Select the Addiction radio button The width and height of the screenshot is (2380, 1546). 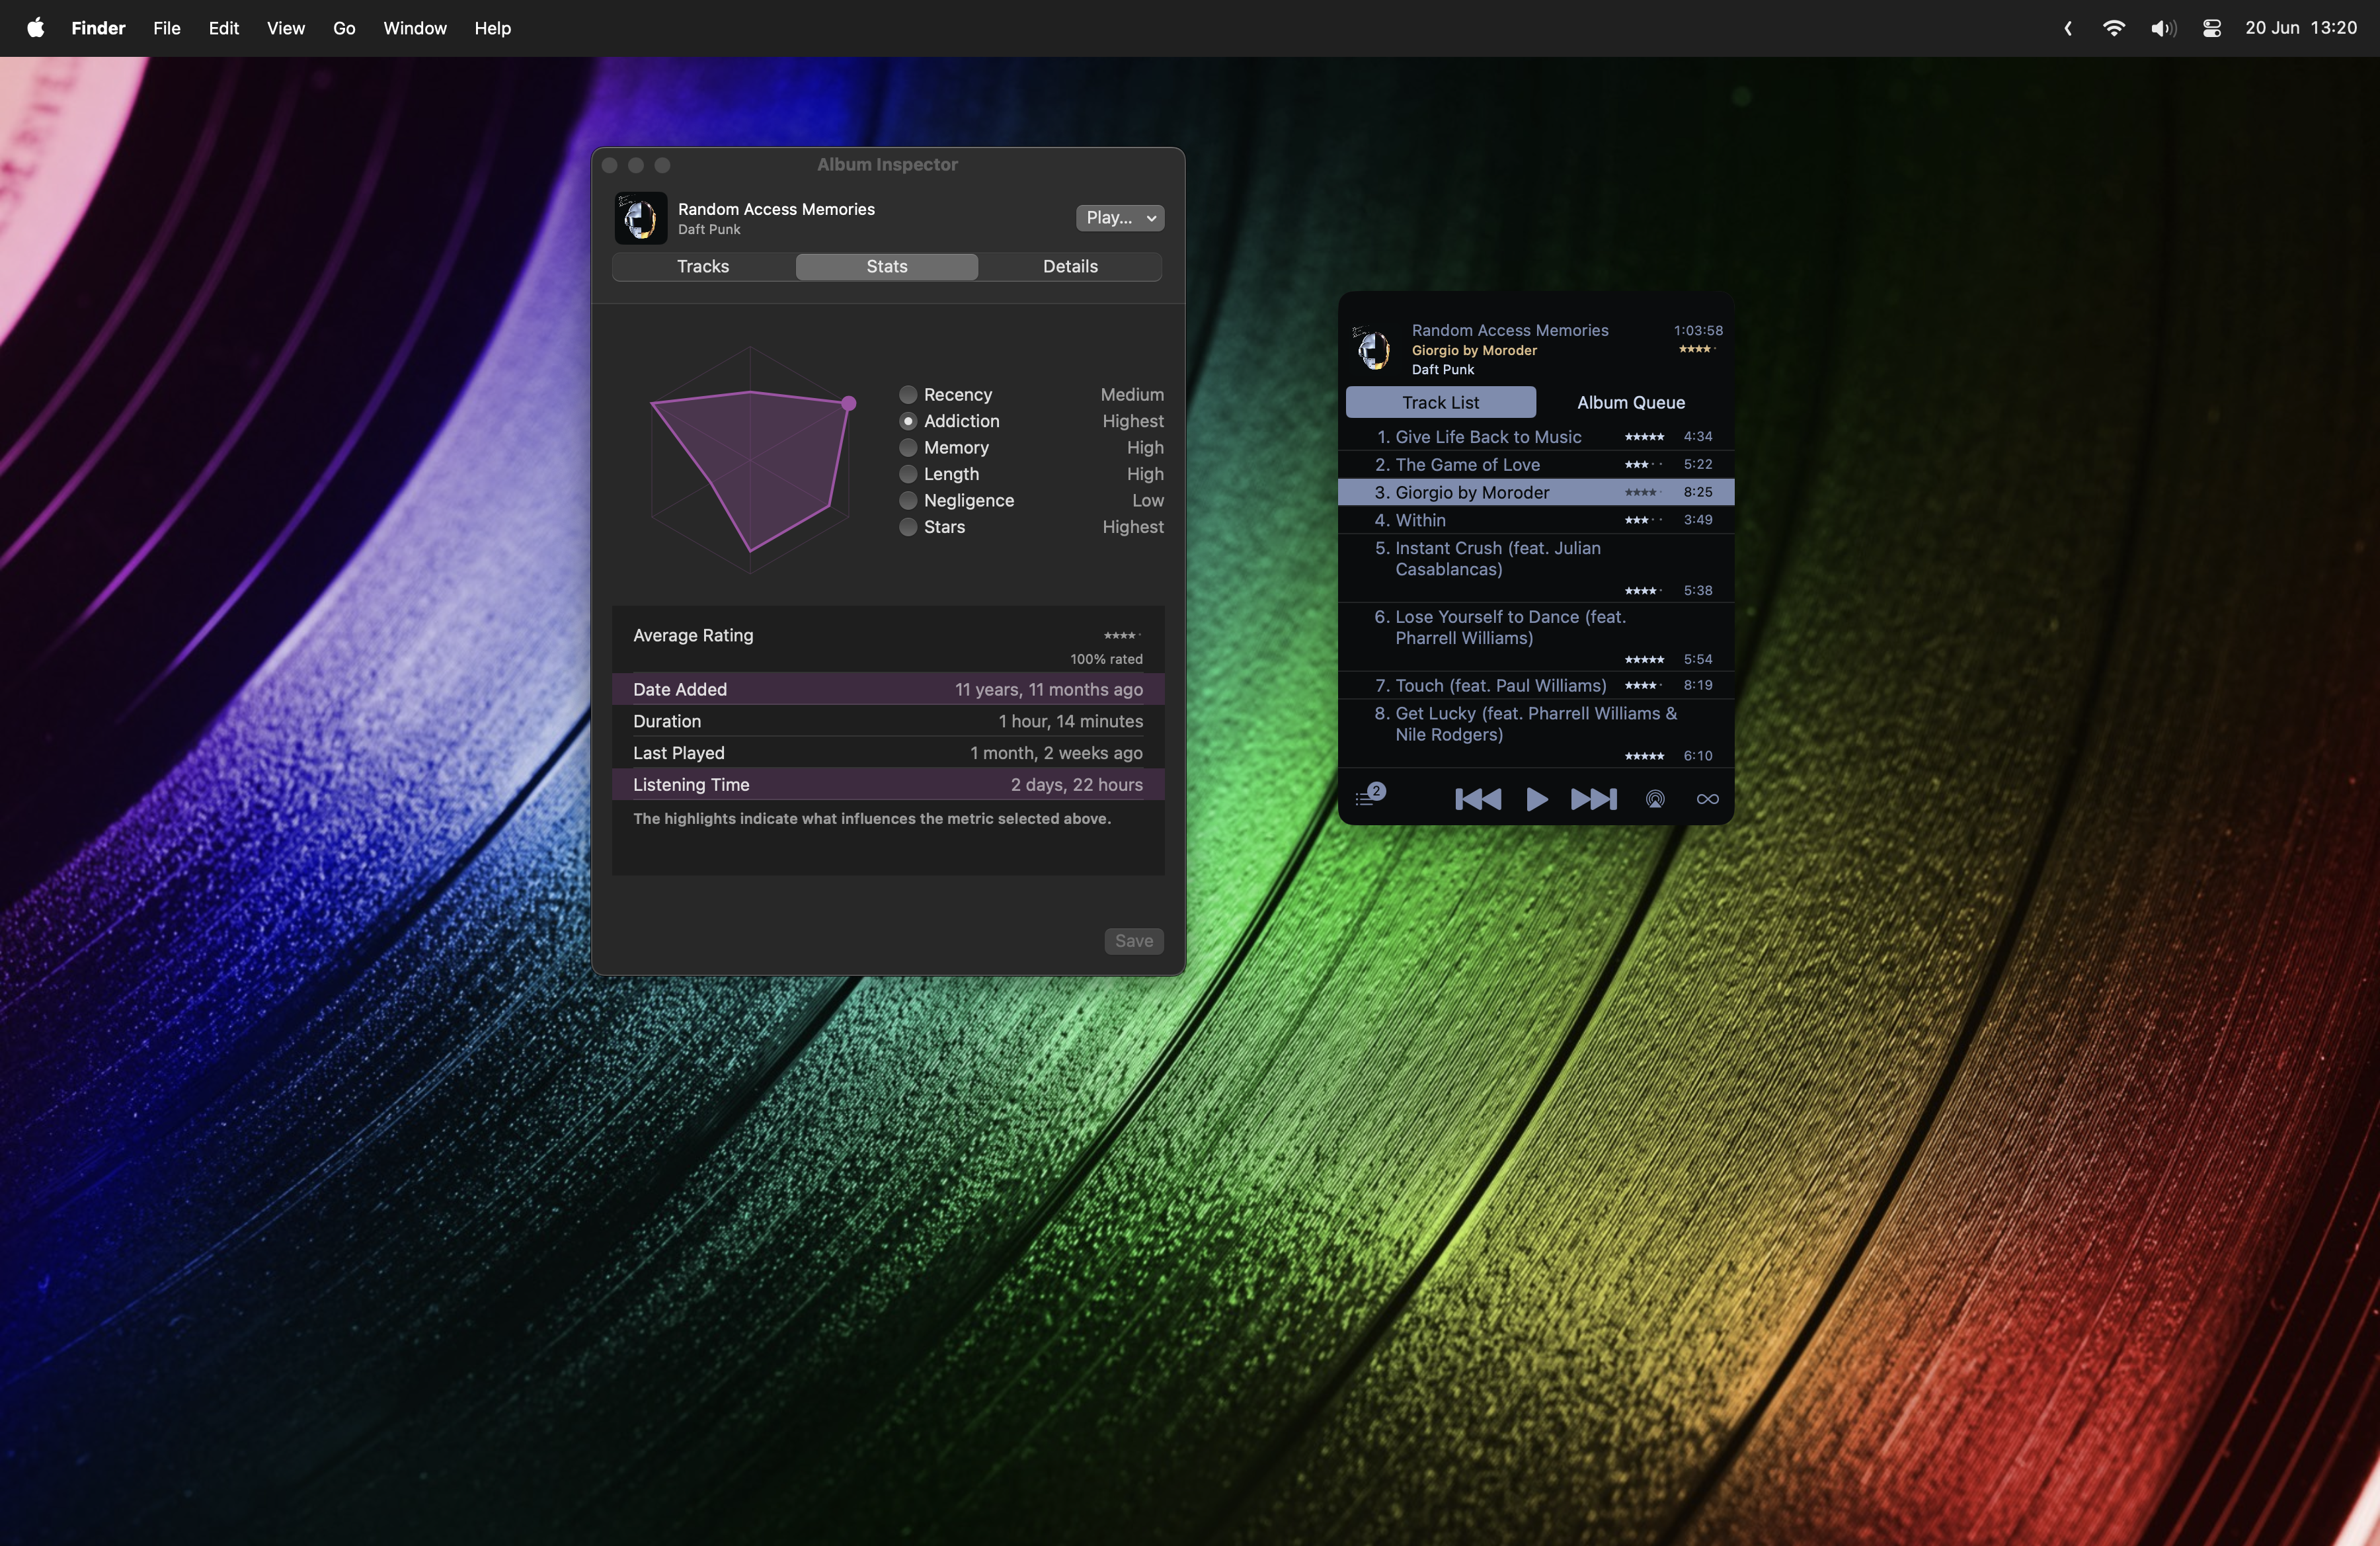[908, 421]
